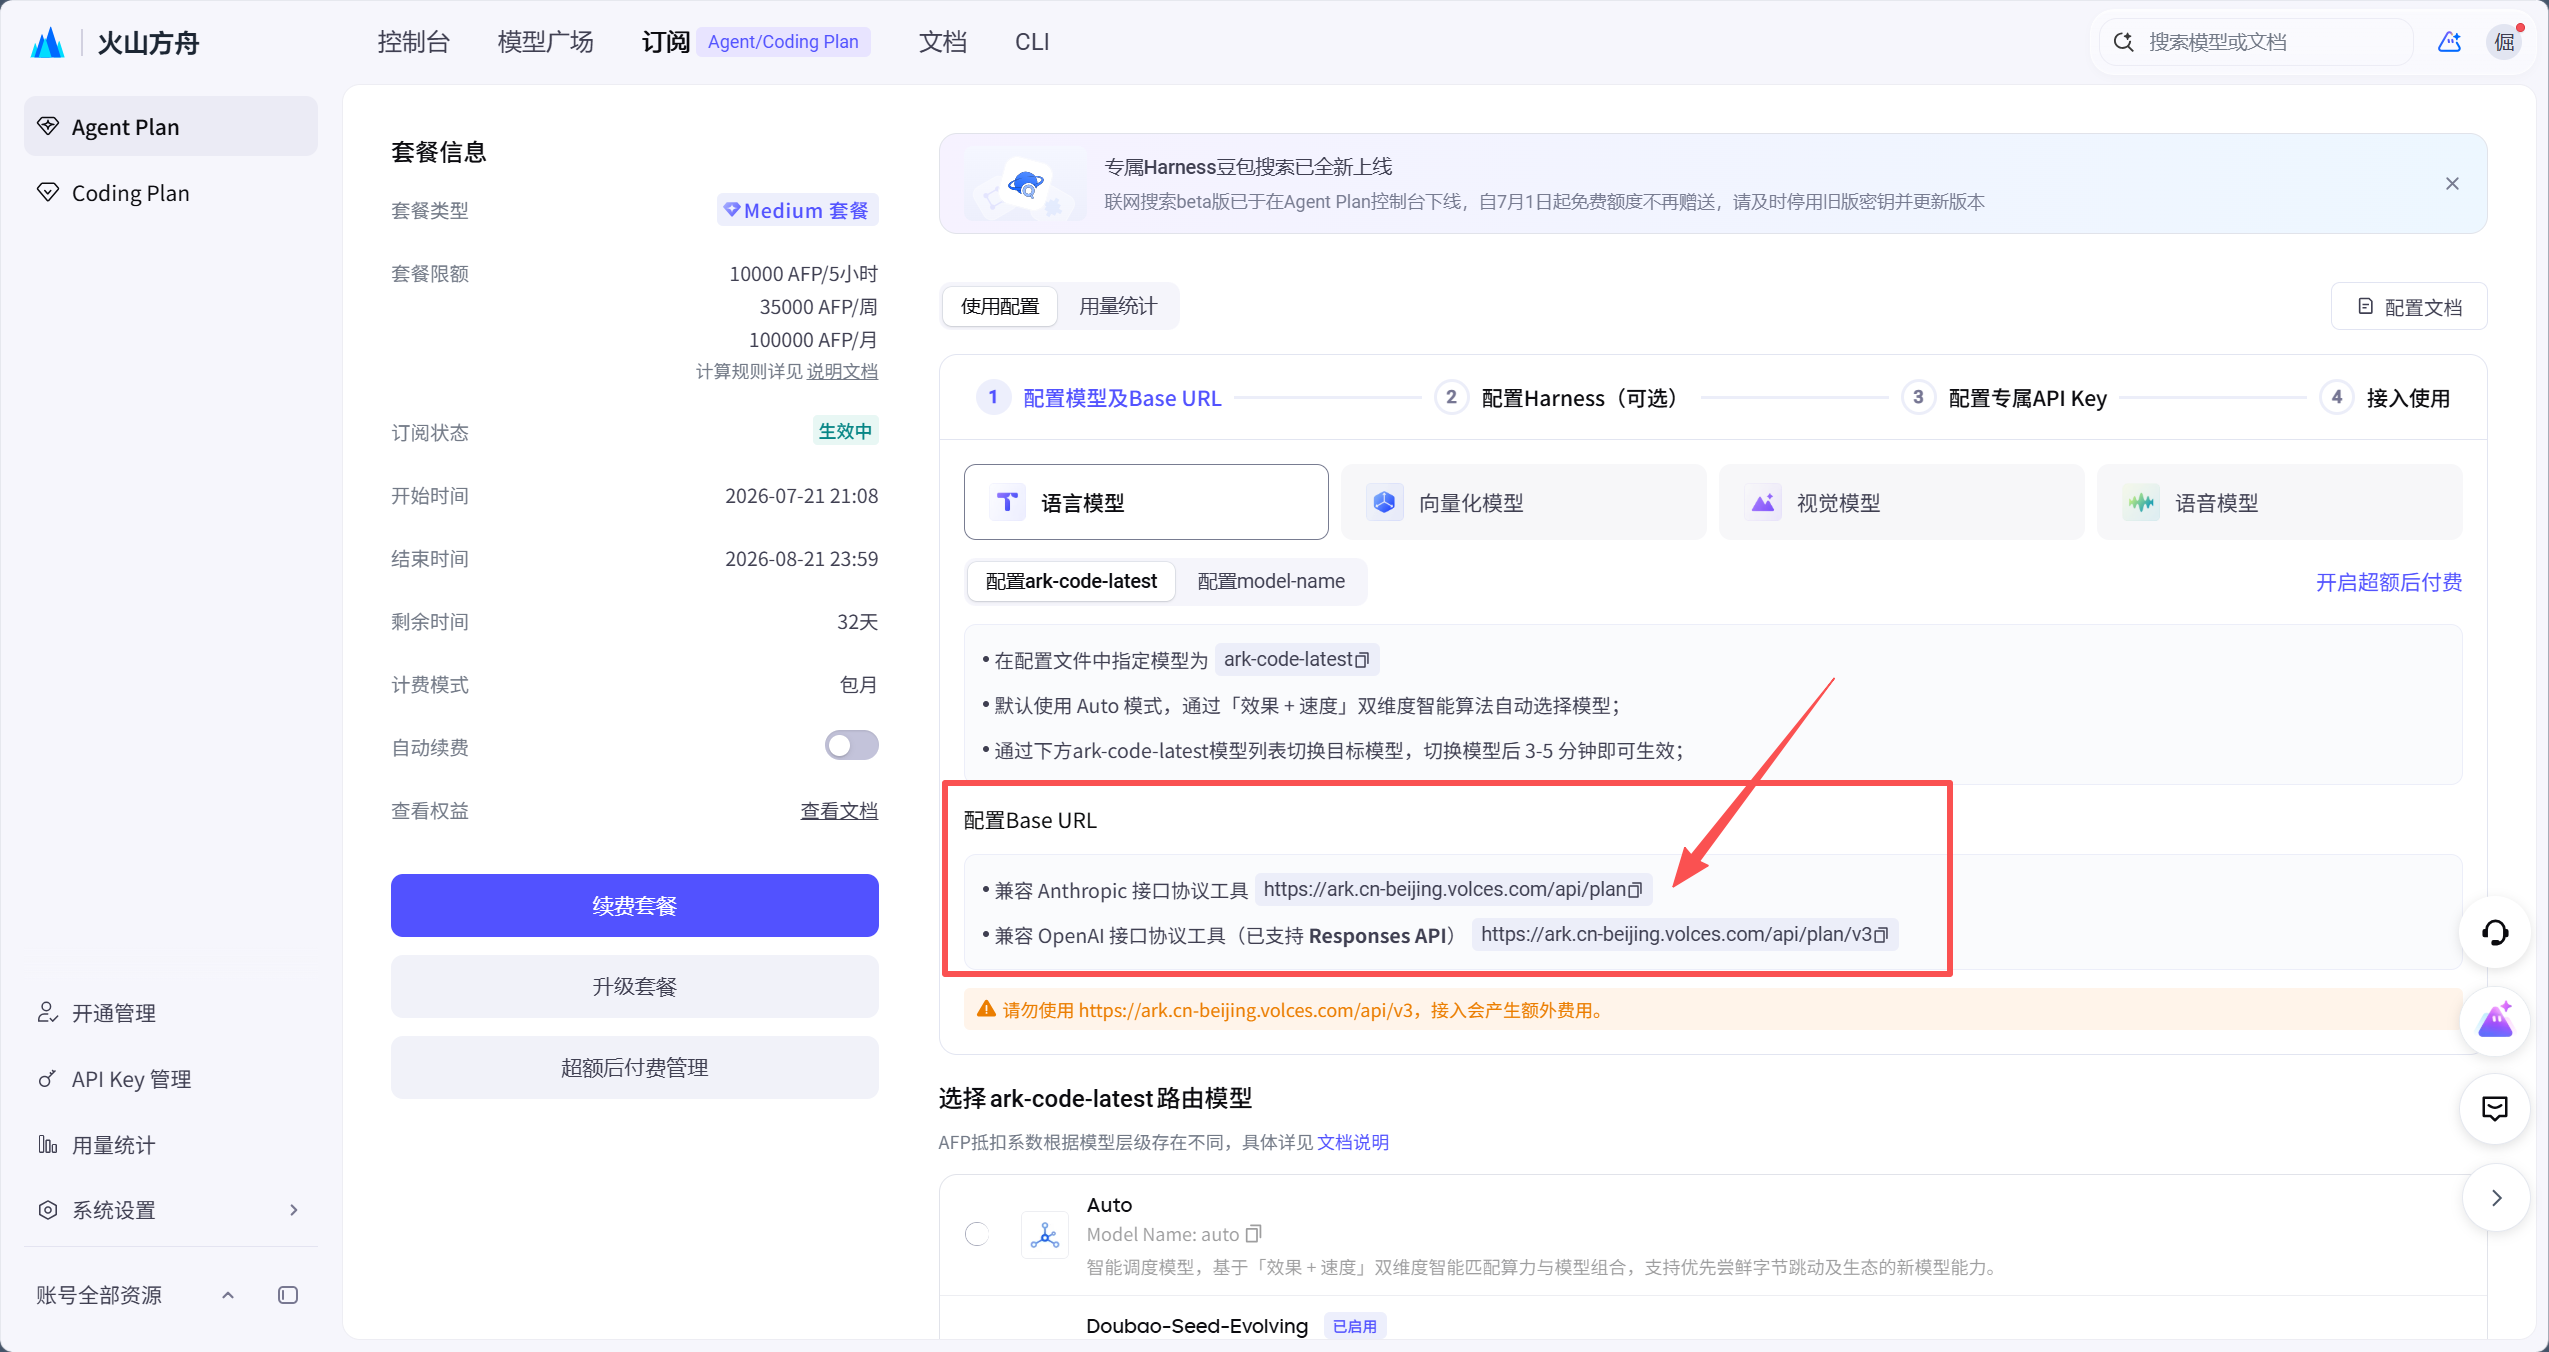2549x1352 pixels.
Task: Copy the ark-code-latest model name
Action: click(1362, 660)
